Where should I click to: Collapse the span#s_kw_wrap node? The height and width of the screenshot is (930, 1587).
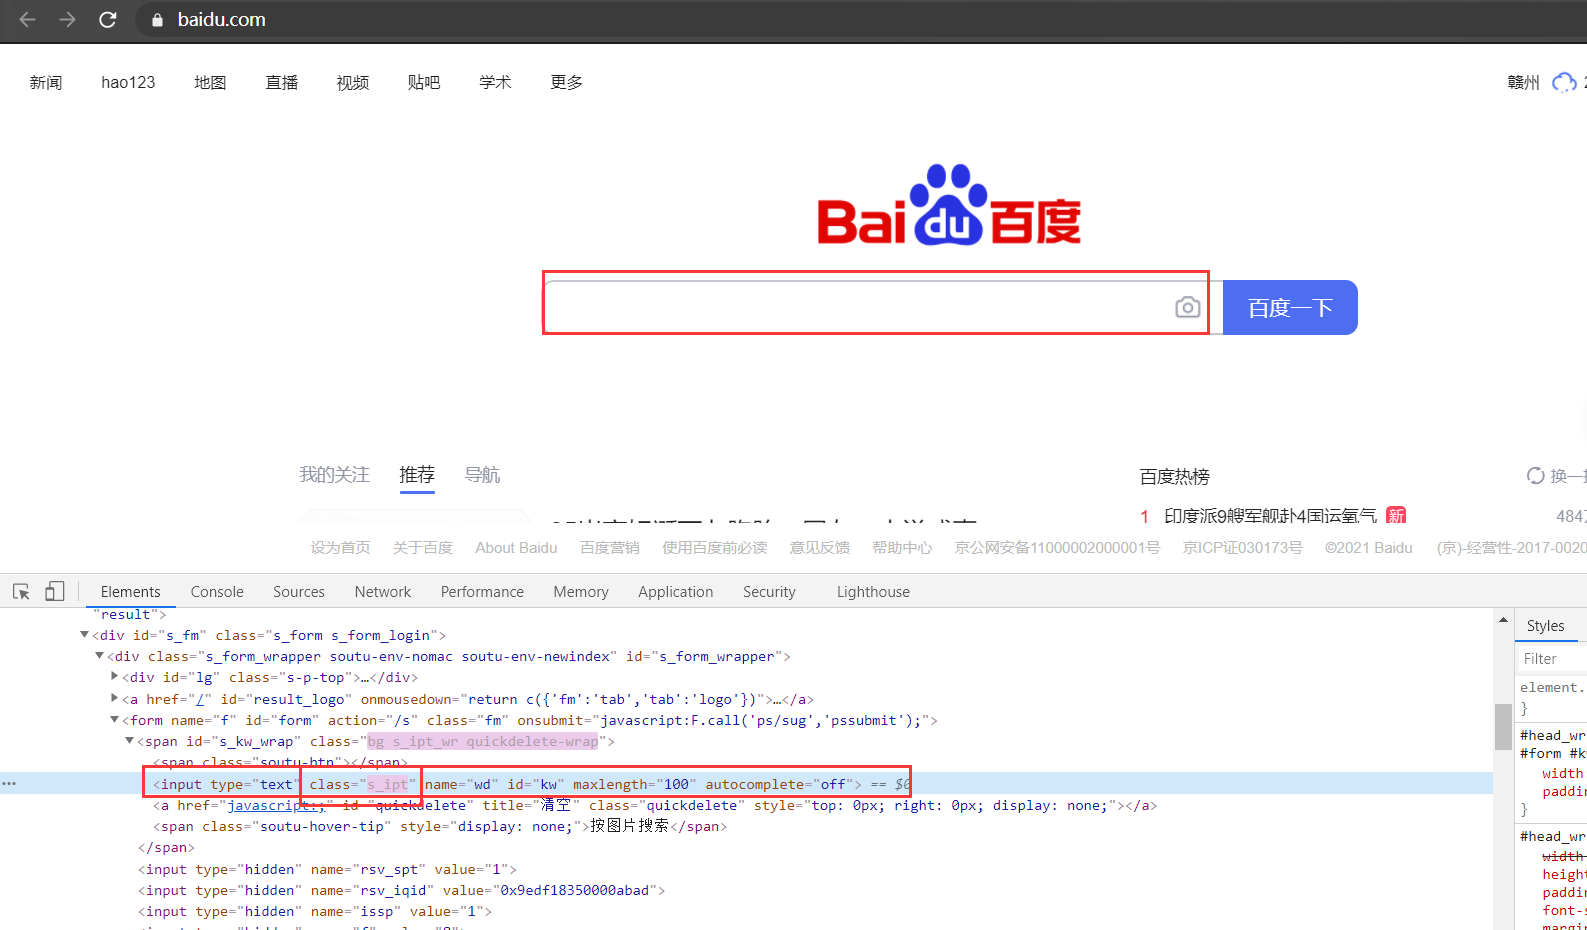click(x=129, y=741)
